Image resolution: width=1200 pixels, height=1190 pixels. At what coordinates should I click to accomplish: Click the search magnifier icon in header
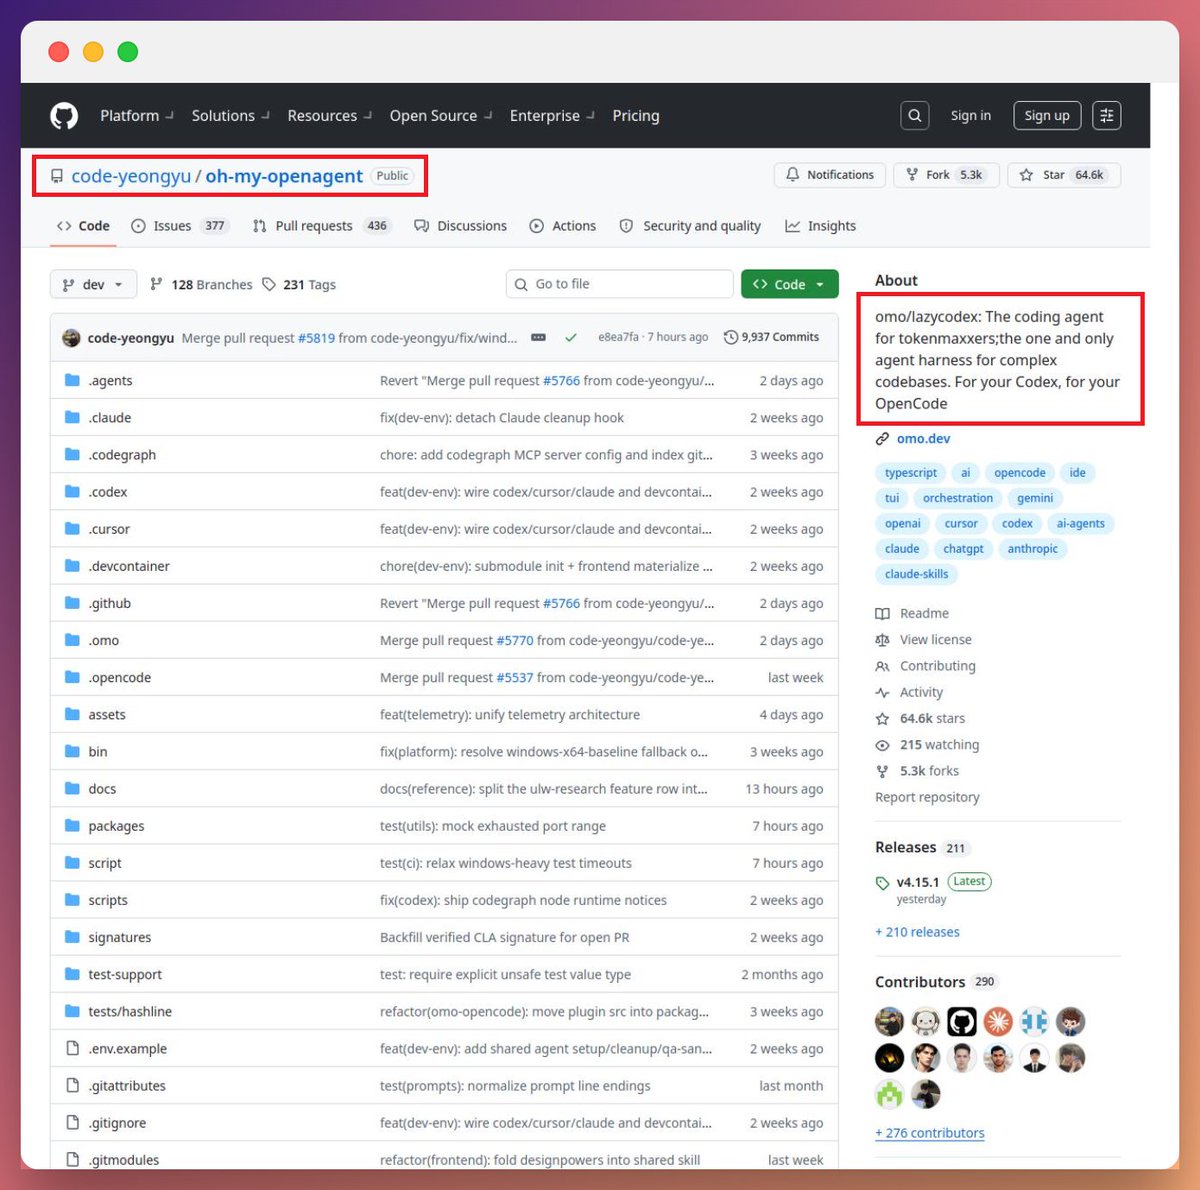tap(914, 116)
